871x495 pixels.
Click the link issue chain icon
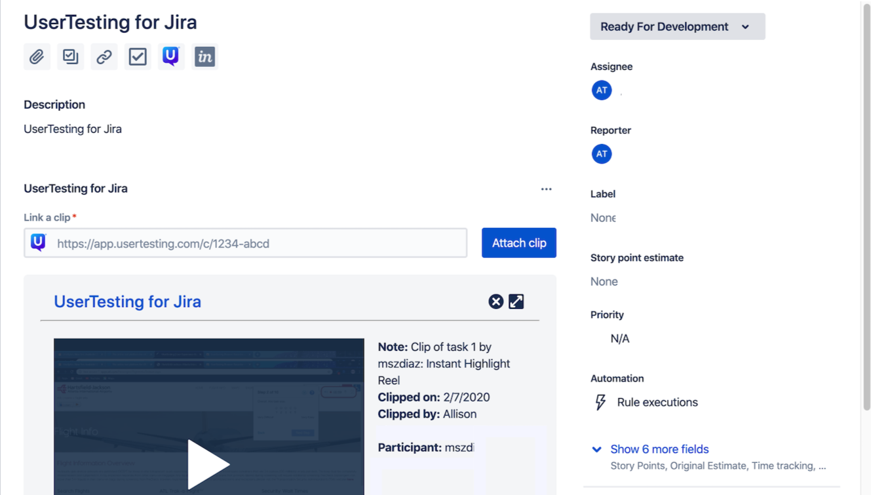pos(104,57)
